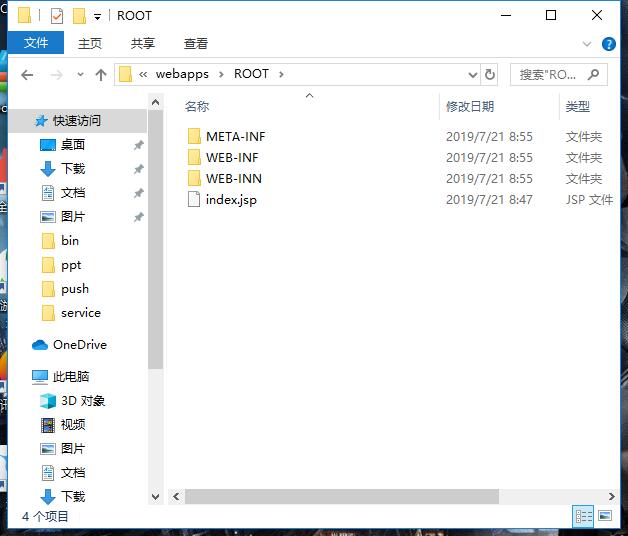Open the push folder in sidebar
628x536 pixels.
(x=75, y=289)
